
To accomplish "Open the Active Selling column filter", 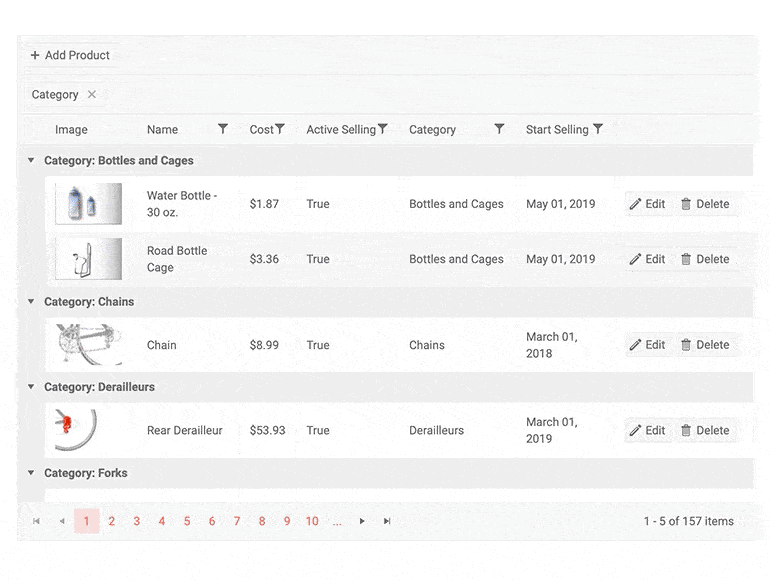I will coord(383,129).
